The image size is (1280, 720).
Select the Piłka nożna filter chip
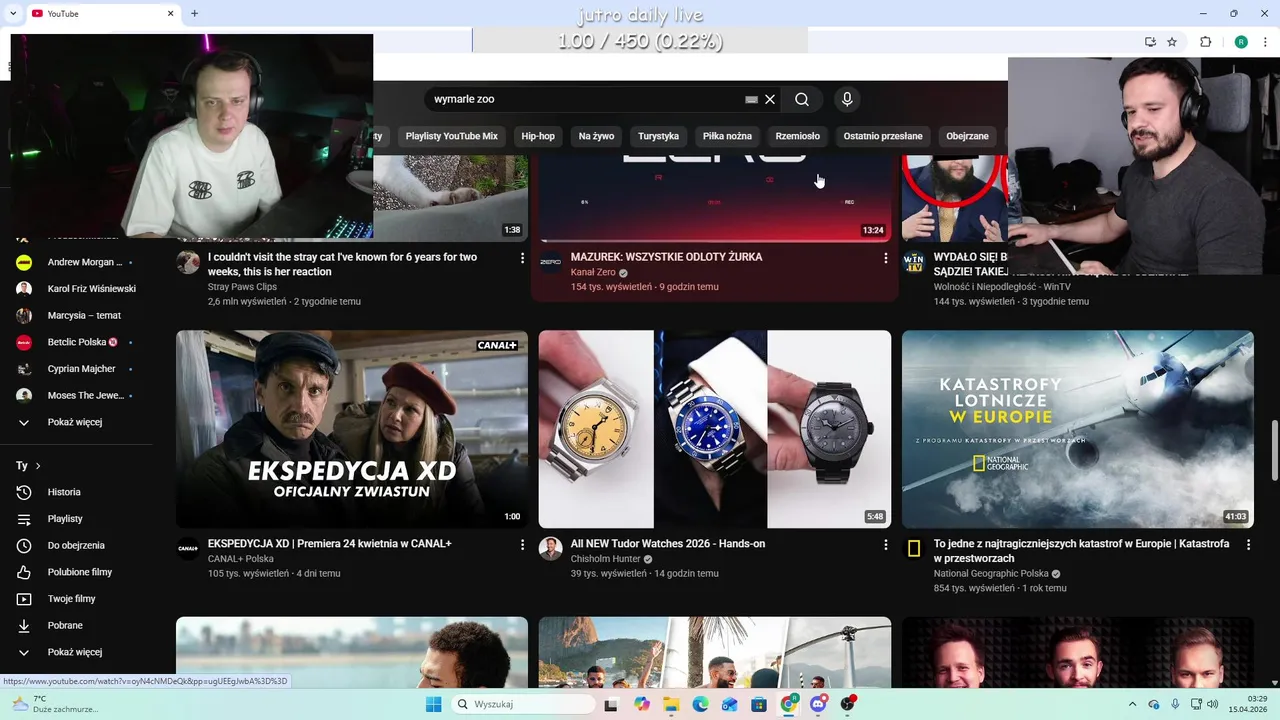pos(727,136)
